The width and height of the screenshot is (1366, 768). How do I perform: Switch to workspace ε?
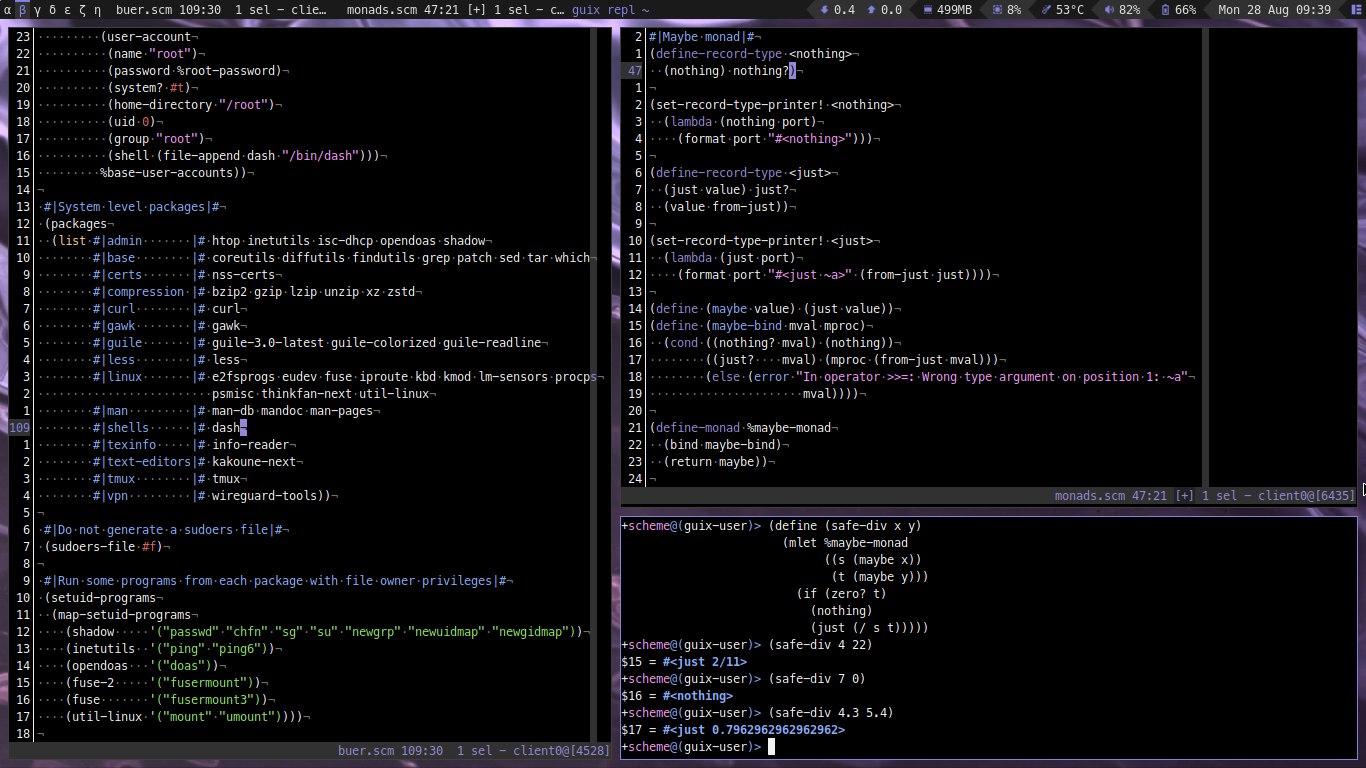67,9
